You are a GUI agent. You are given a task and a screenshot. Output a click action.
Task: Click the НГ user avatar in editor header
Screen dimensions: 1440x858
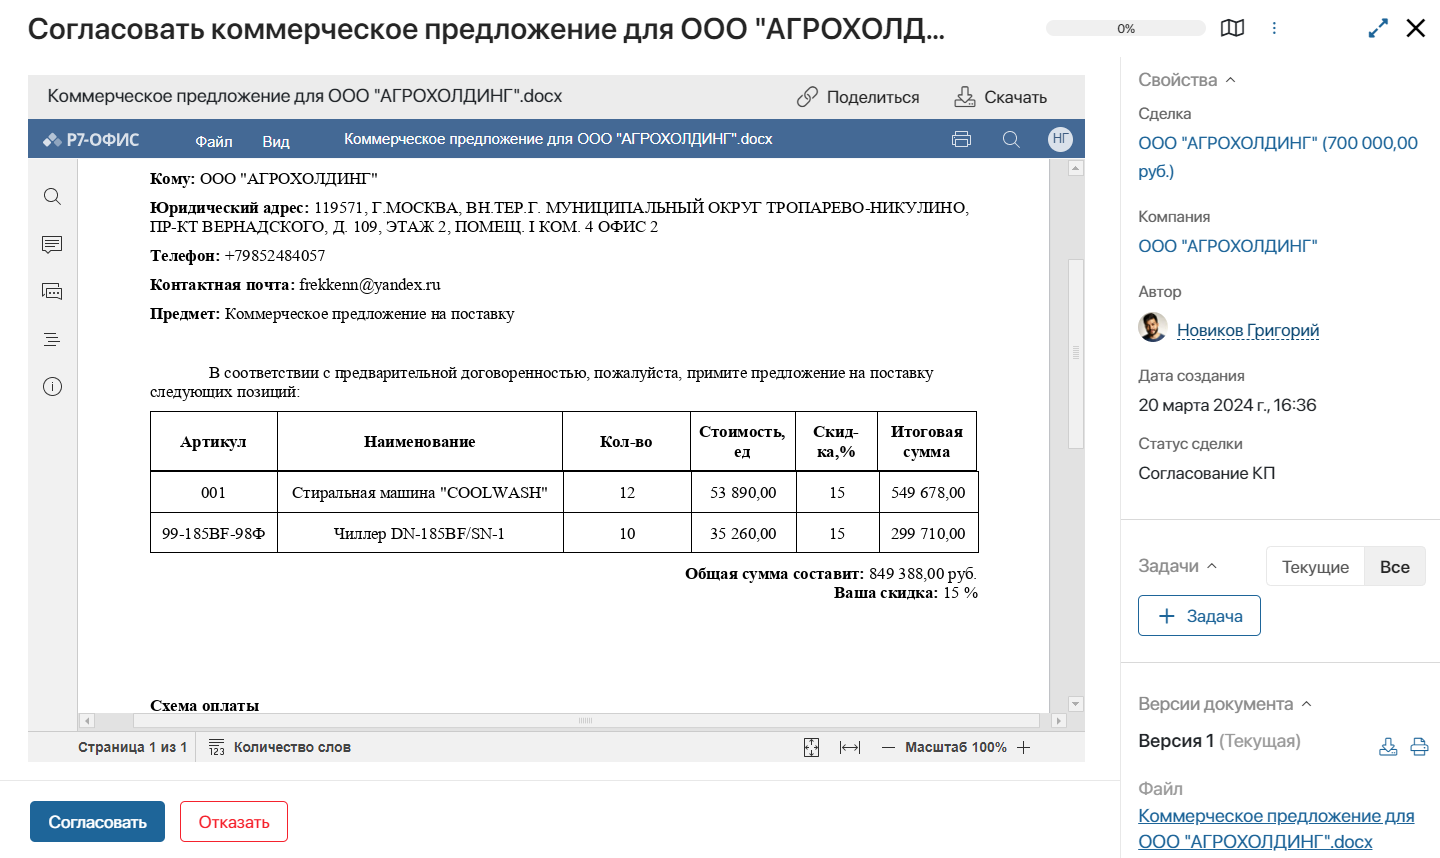[1060, 139]
